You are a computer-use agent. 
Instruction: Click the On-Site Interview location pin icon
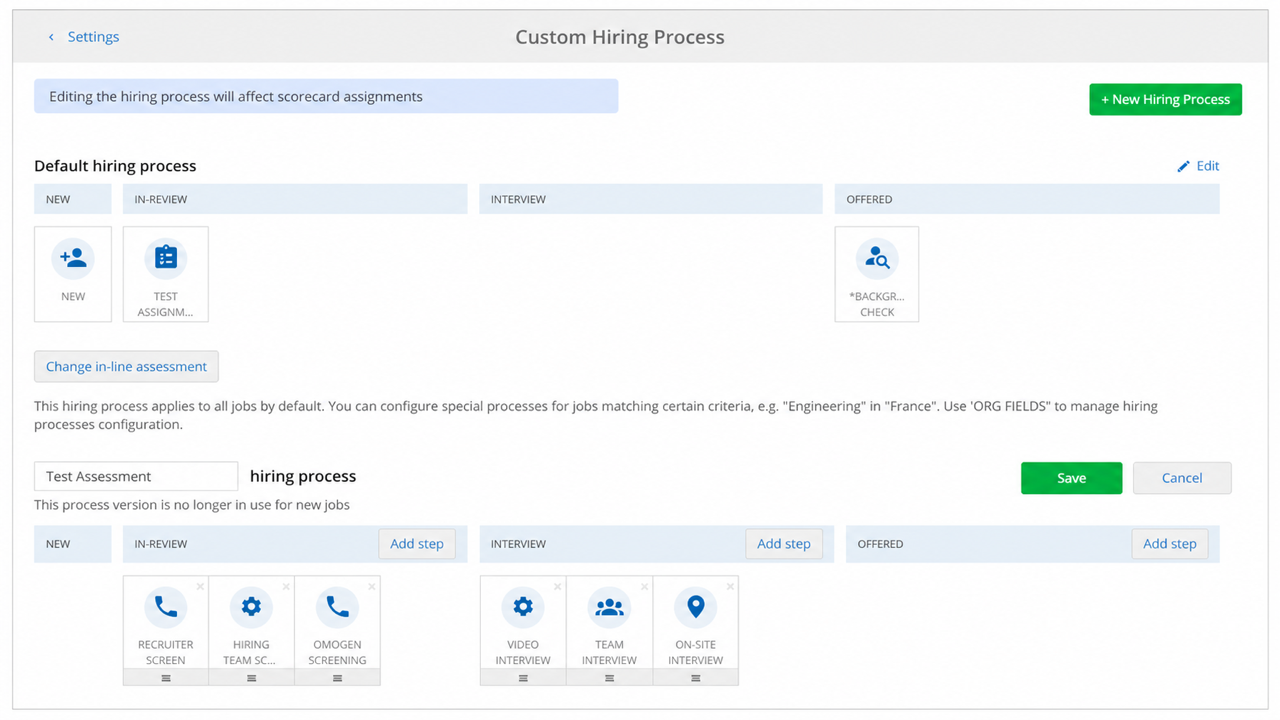pos(696,606)
